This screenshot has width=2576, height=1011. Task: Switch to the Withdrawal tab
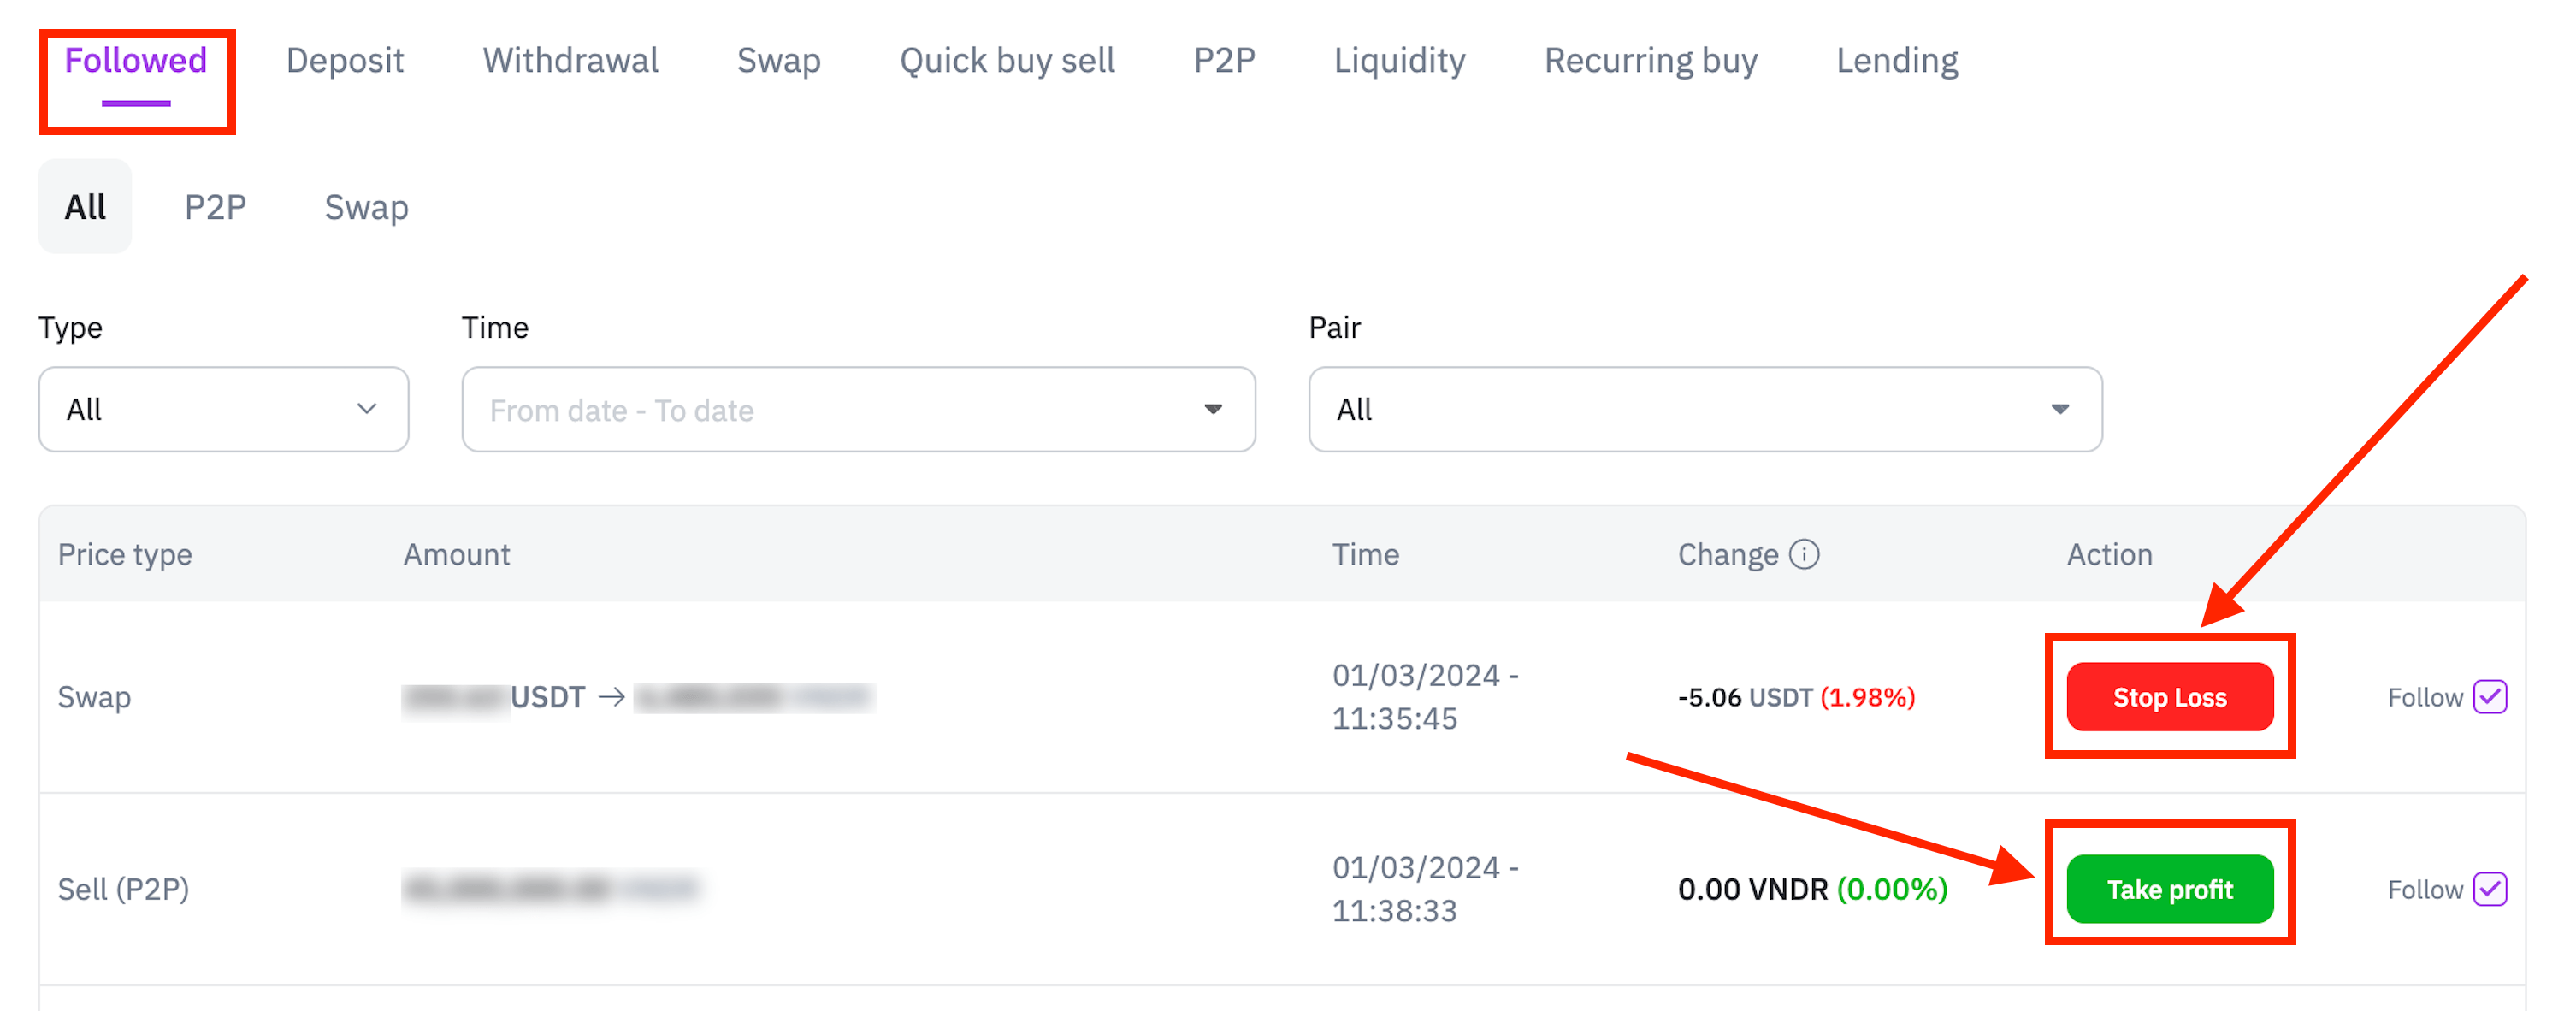(571, 61)
